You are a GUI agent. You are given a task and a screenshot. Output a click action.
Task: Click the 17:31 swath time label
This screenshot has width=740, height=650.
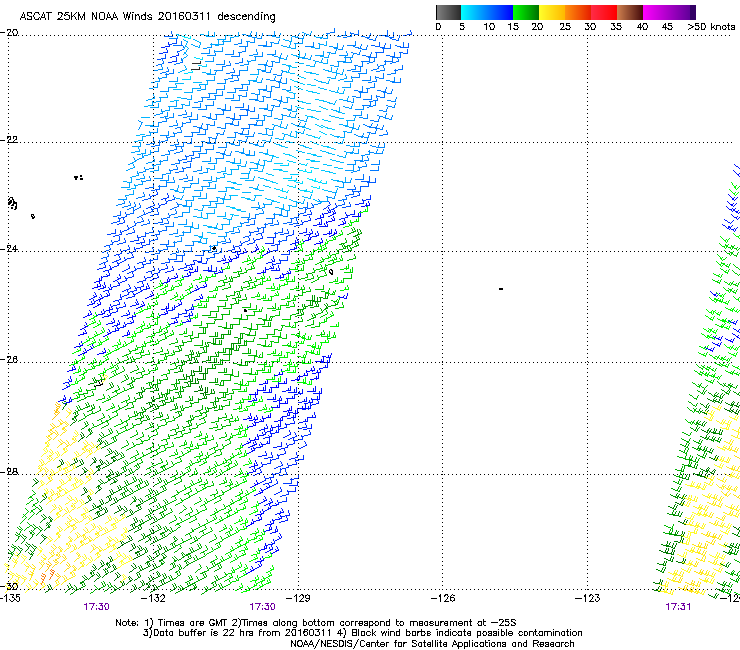click(678, 607)
